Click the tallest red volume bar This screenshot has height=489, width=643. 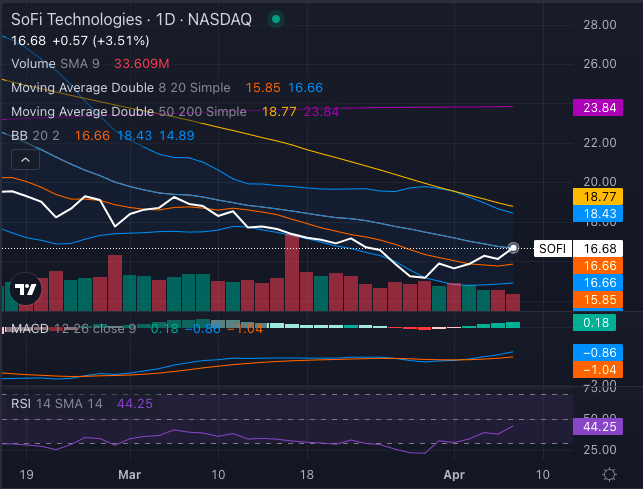click(292, 273)
